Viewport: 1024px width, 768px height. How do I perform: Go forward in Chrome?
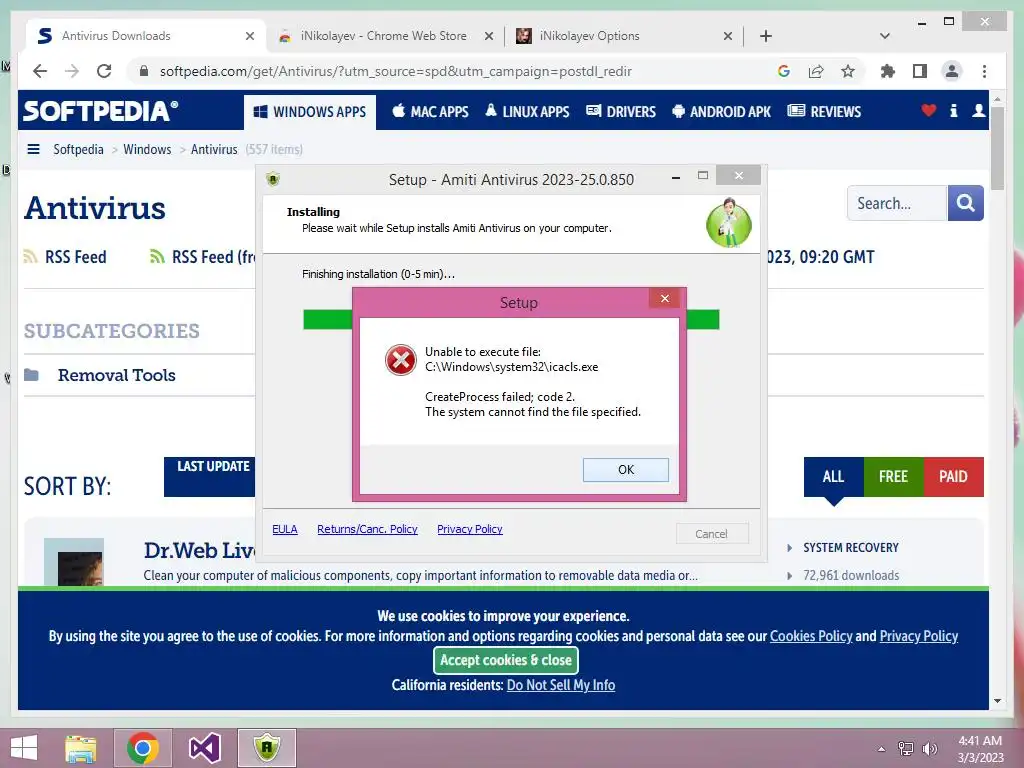coord(72,71)
